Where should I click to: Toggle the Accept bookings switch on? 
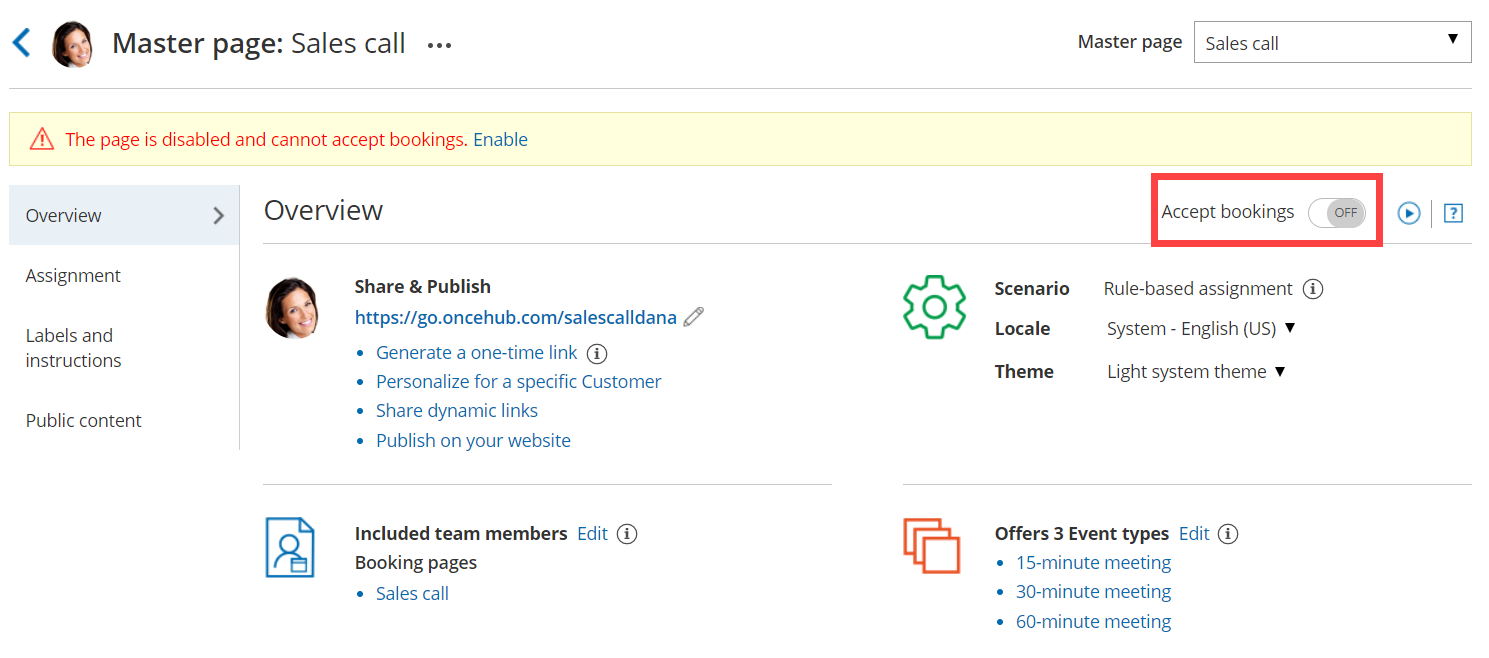pos(1337,213)
